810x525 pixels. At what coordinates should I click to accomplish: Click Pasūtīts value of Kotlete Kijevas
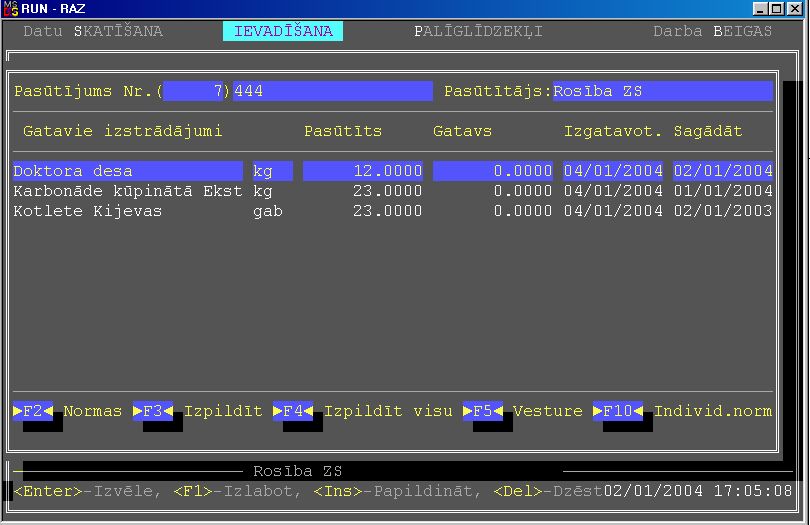(387, 211)
